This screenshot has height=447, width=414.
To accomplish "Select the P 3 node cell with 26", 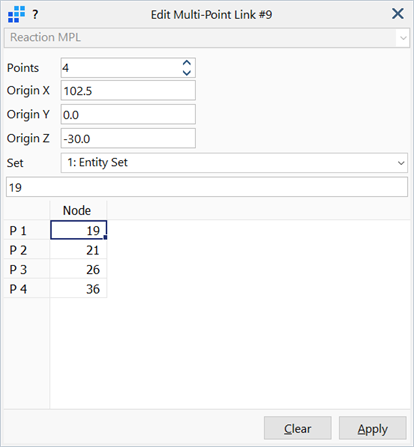I will (x=78, y=269).
